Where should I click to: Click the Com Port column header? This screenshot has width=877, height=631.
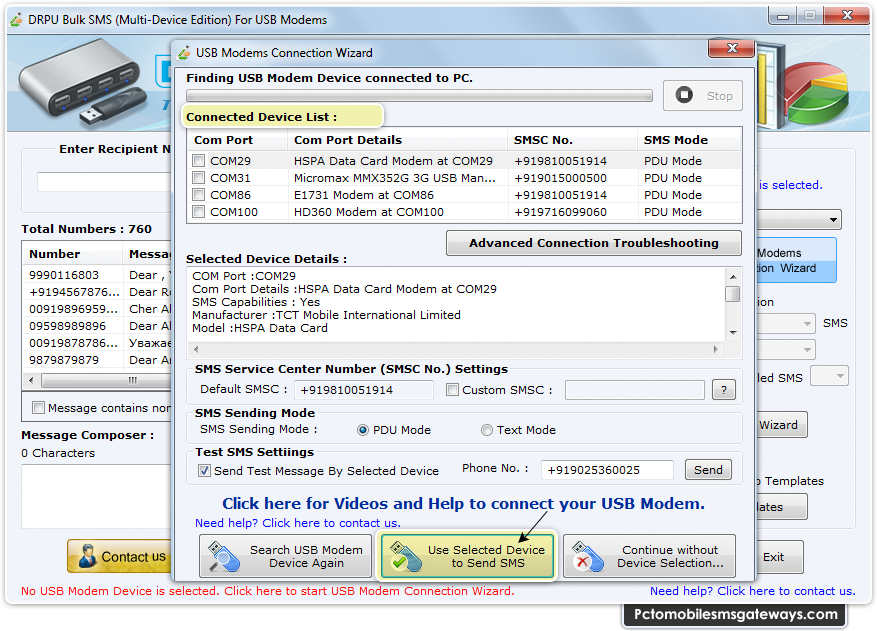pyautogui.click(x=237, y=140)
